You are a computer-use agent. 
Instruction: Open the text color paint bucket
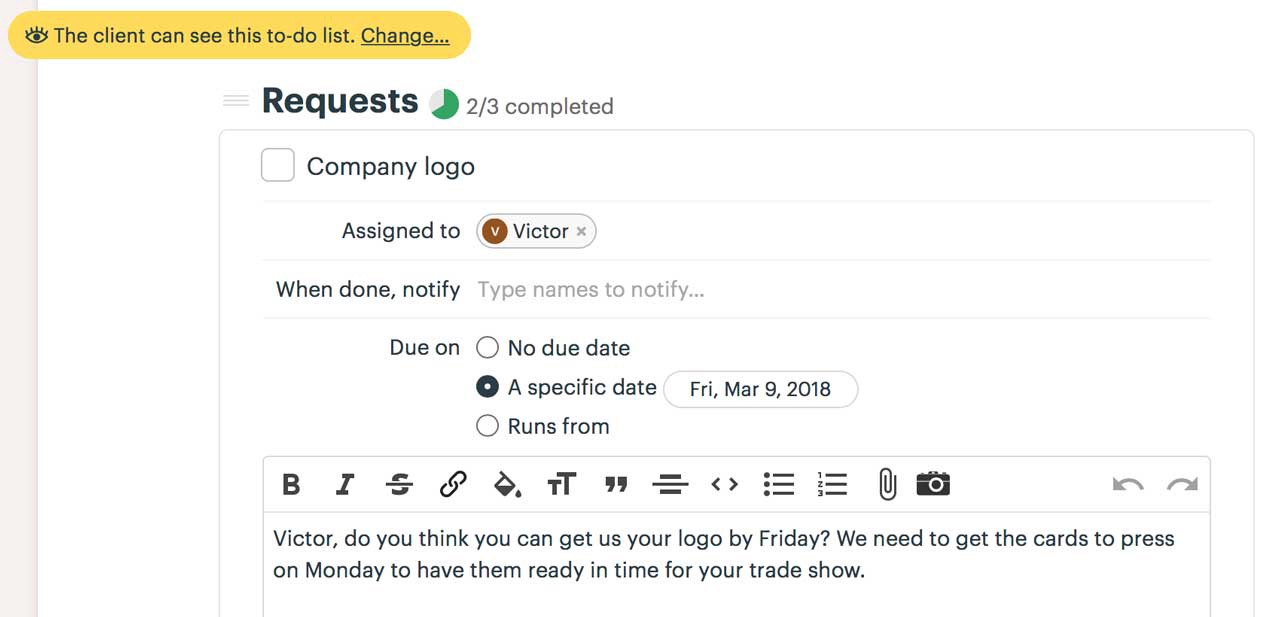pos(507,485)
